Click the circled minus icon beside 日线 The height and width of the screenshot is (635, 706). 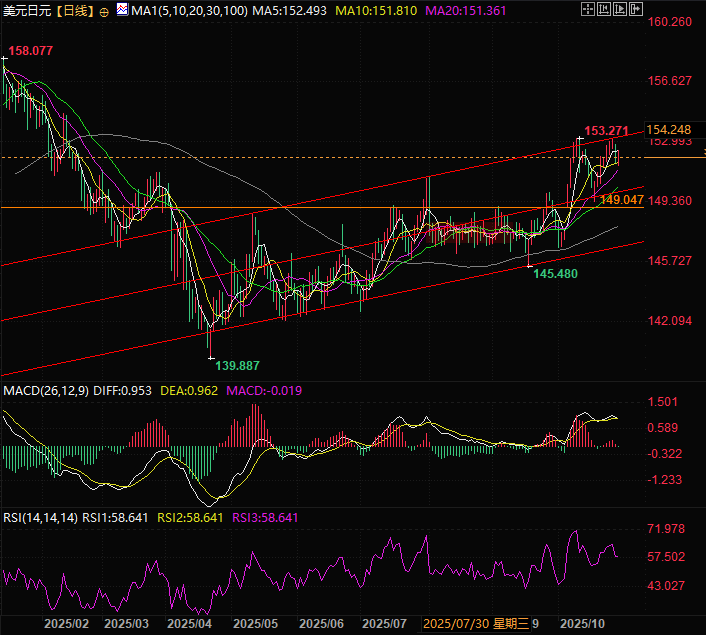coord(106,11)
